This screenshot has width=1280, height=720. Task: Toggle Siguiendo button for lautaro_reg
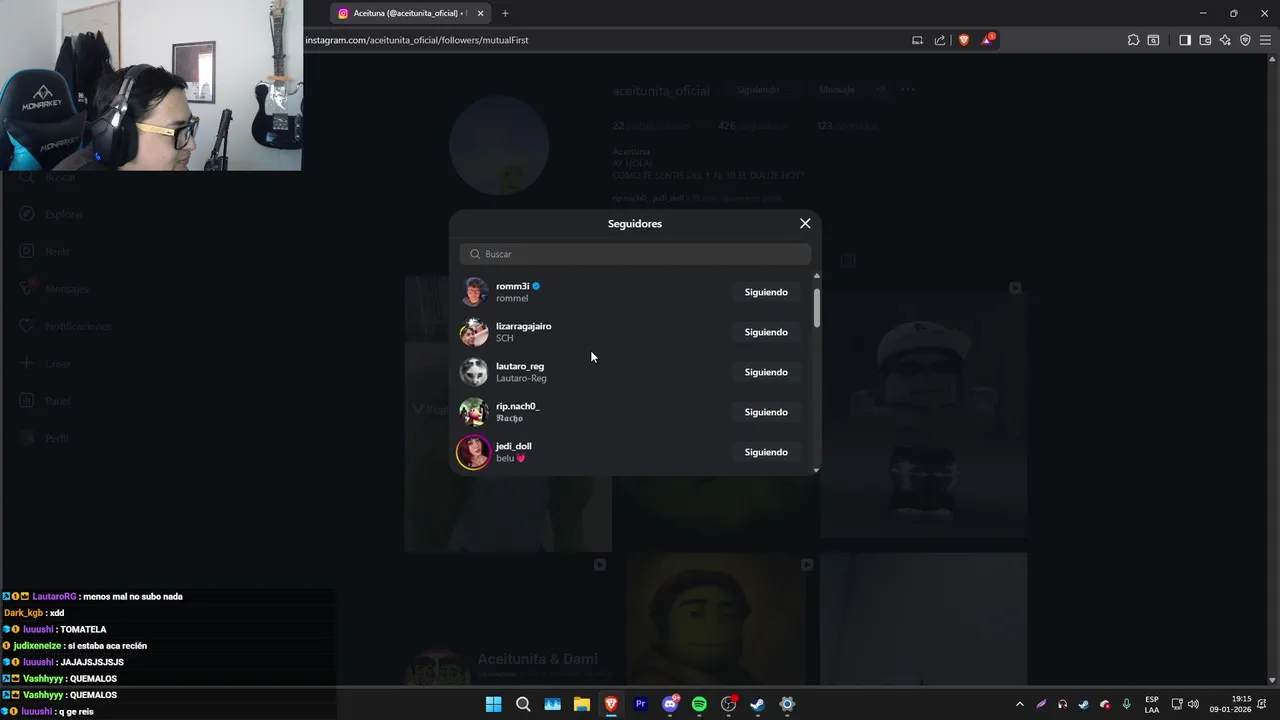coord(766,372)
